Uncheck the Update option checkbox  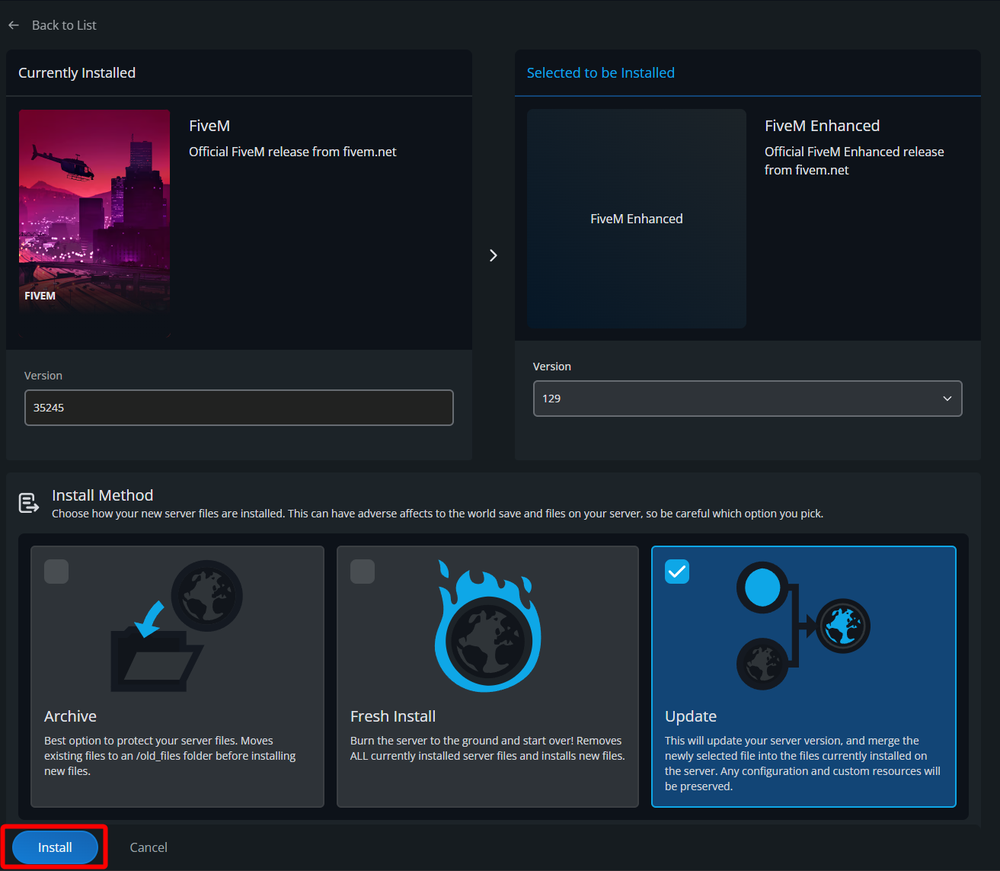pos(677,571)
